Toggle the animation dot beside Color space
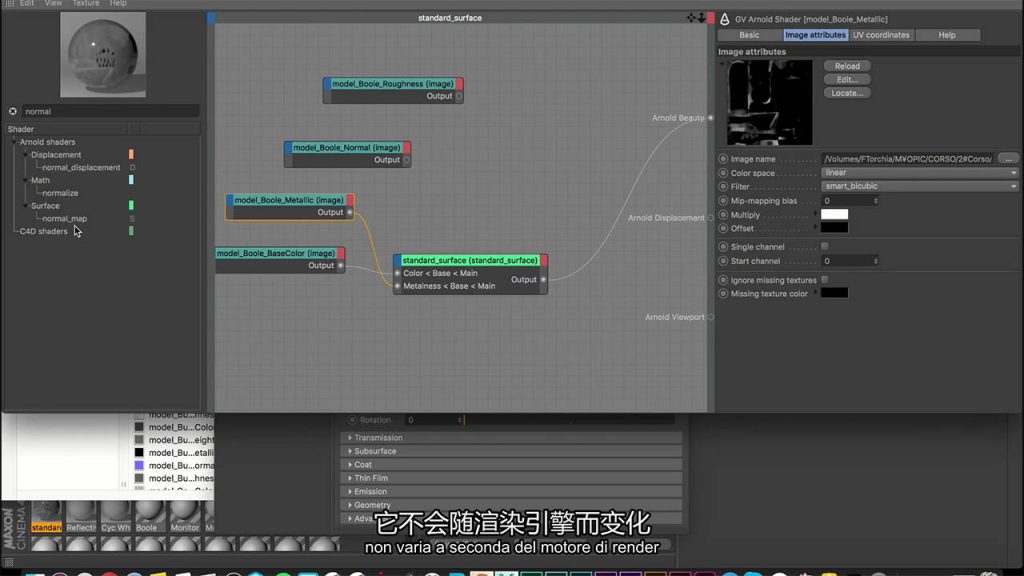This screenshot has height=576, width=1024. pos(723,173)
